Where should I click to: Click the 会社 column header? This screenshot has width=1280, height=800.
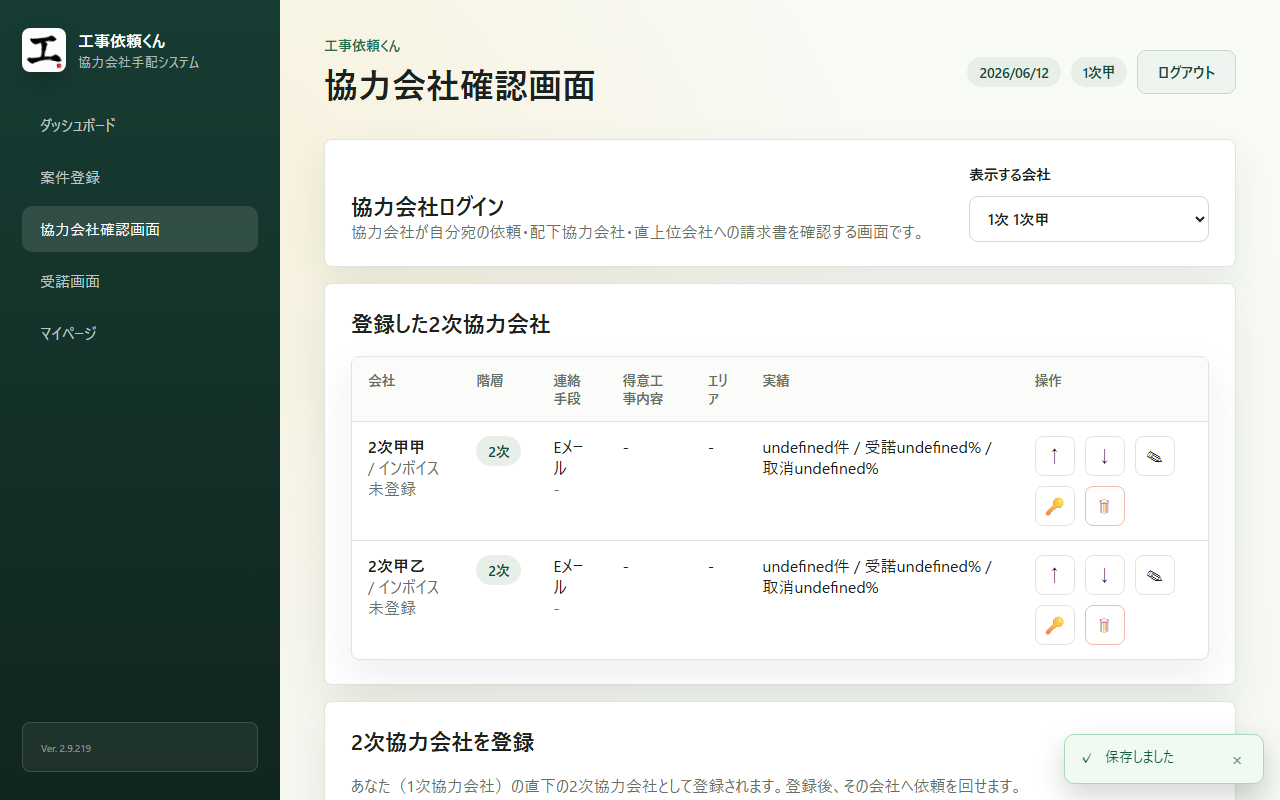coord(381,381)
